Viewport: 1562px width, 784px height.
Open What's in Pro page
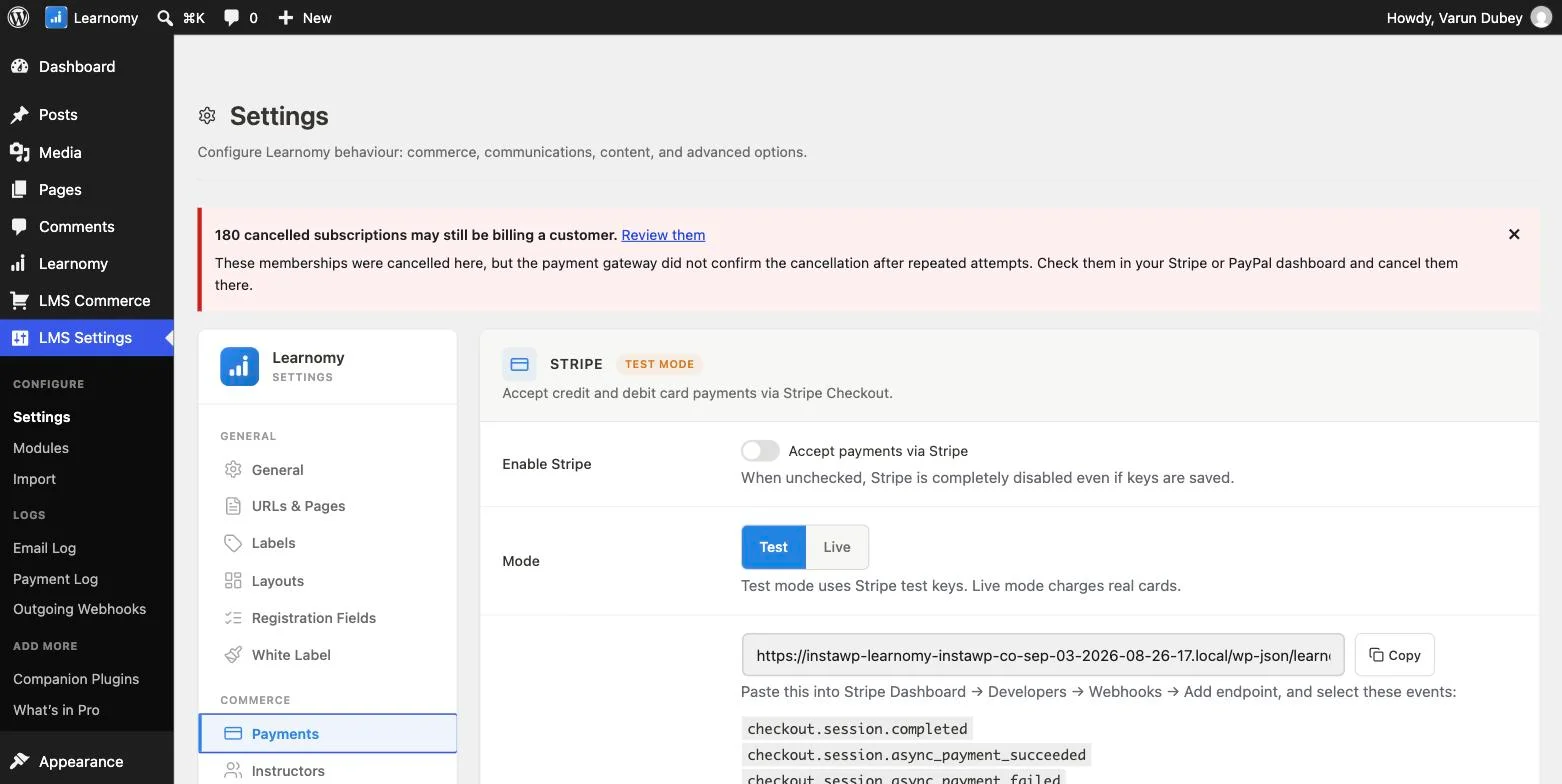pyautogui.click(x=56, y=710)
